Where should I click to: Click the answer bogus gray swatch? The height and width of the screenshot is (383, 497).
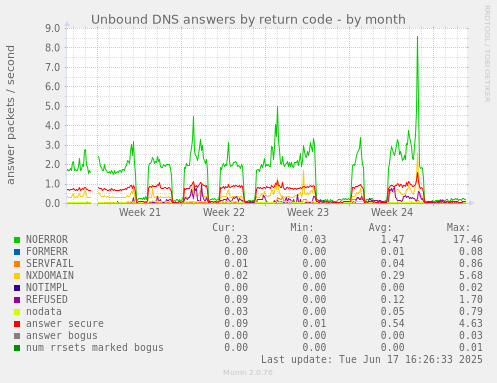(17, 336)
